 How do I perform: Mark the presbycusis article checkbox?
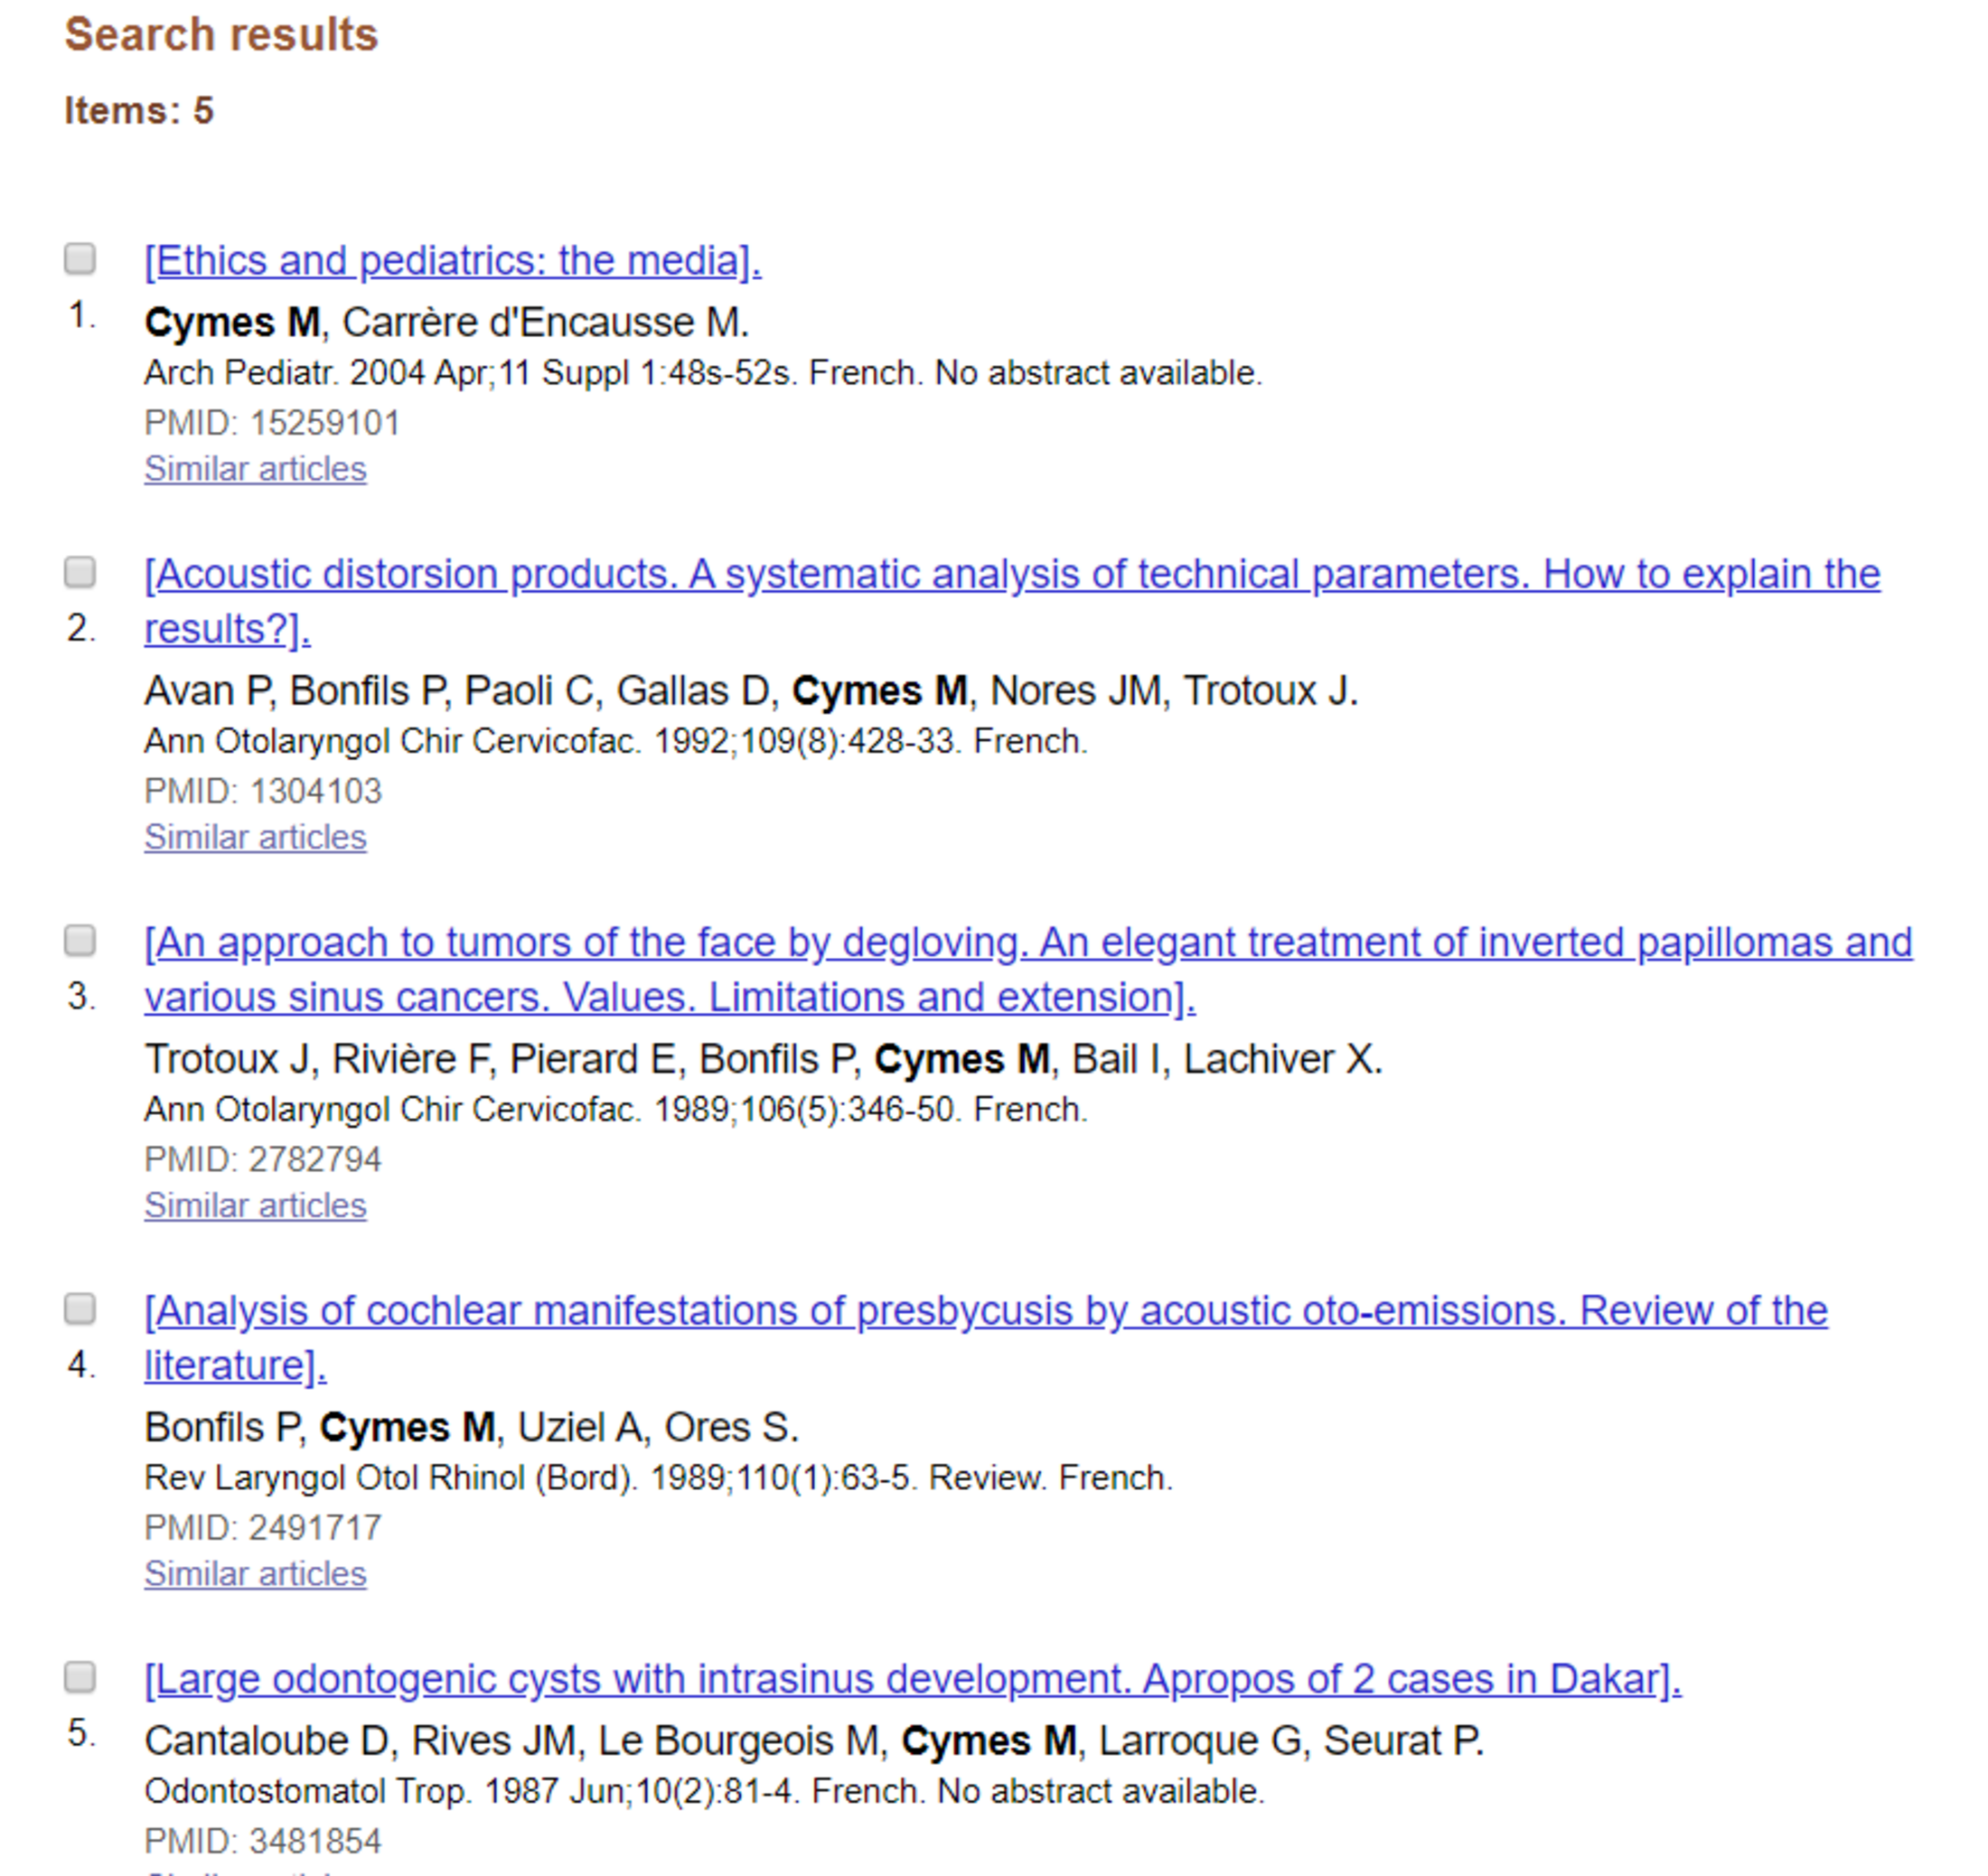coord(80,1308)
